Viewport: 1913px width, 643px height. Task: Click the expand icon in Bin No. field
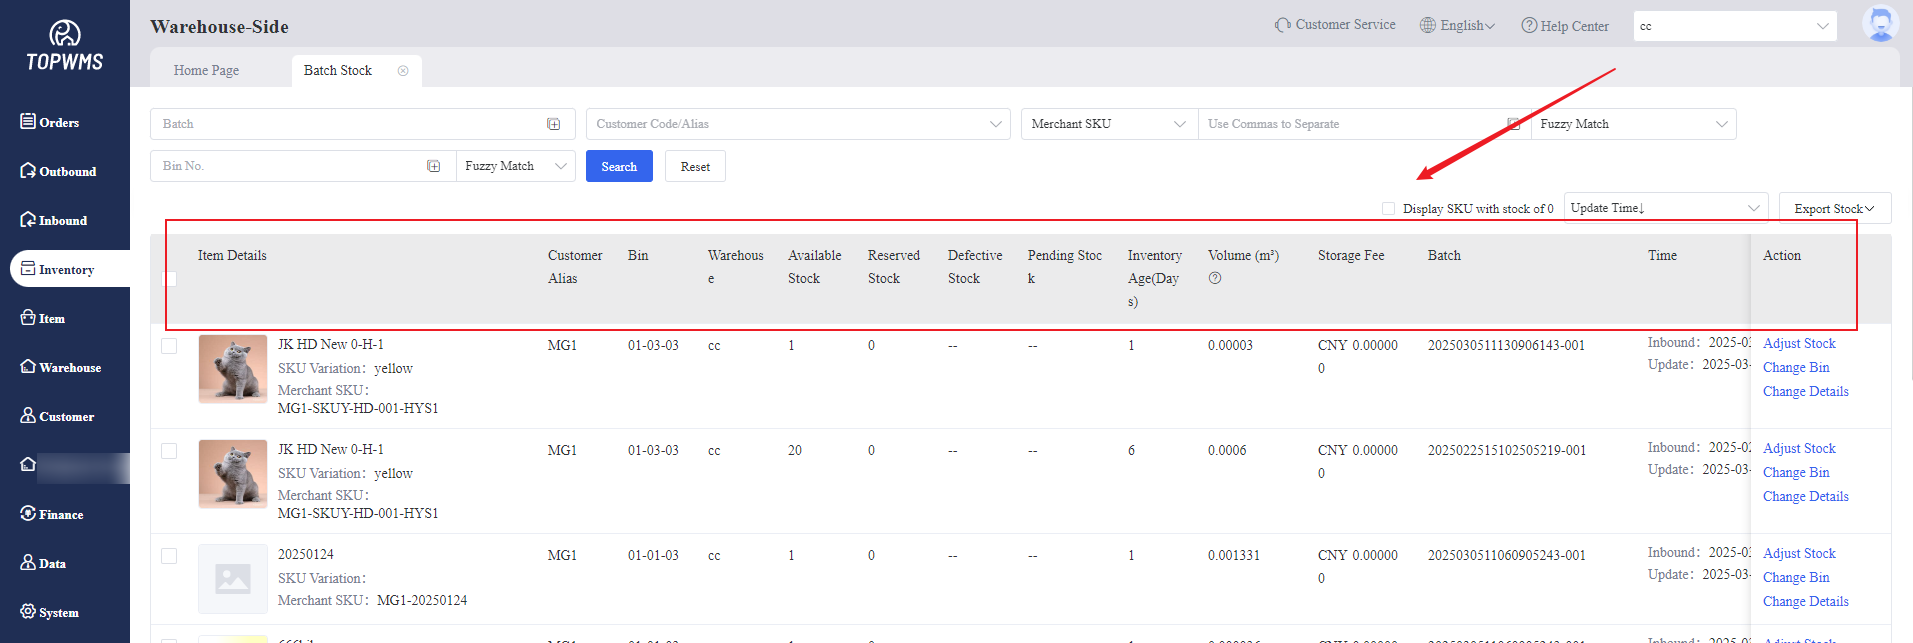pyautogui.click(x=433, y=166)
